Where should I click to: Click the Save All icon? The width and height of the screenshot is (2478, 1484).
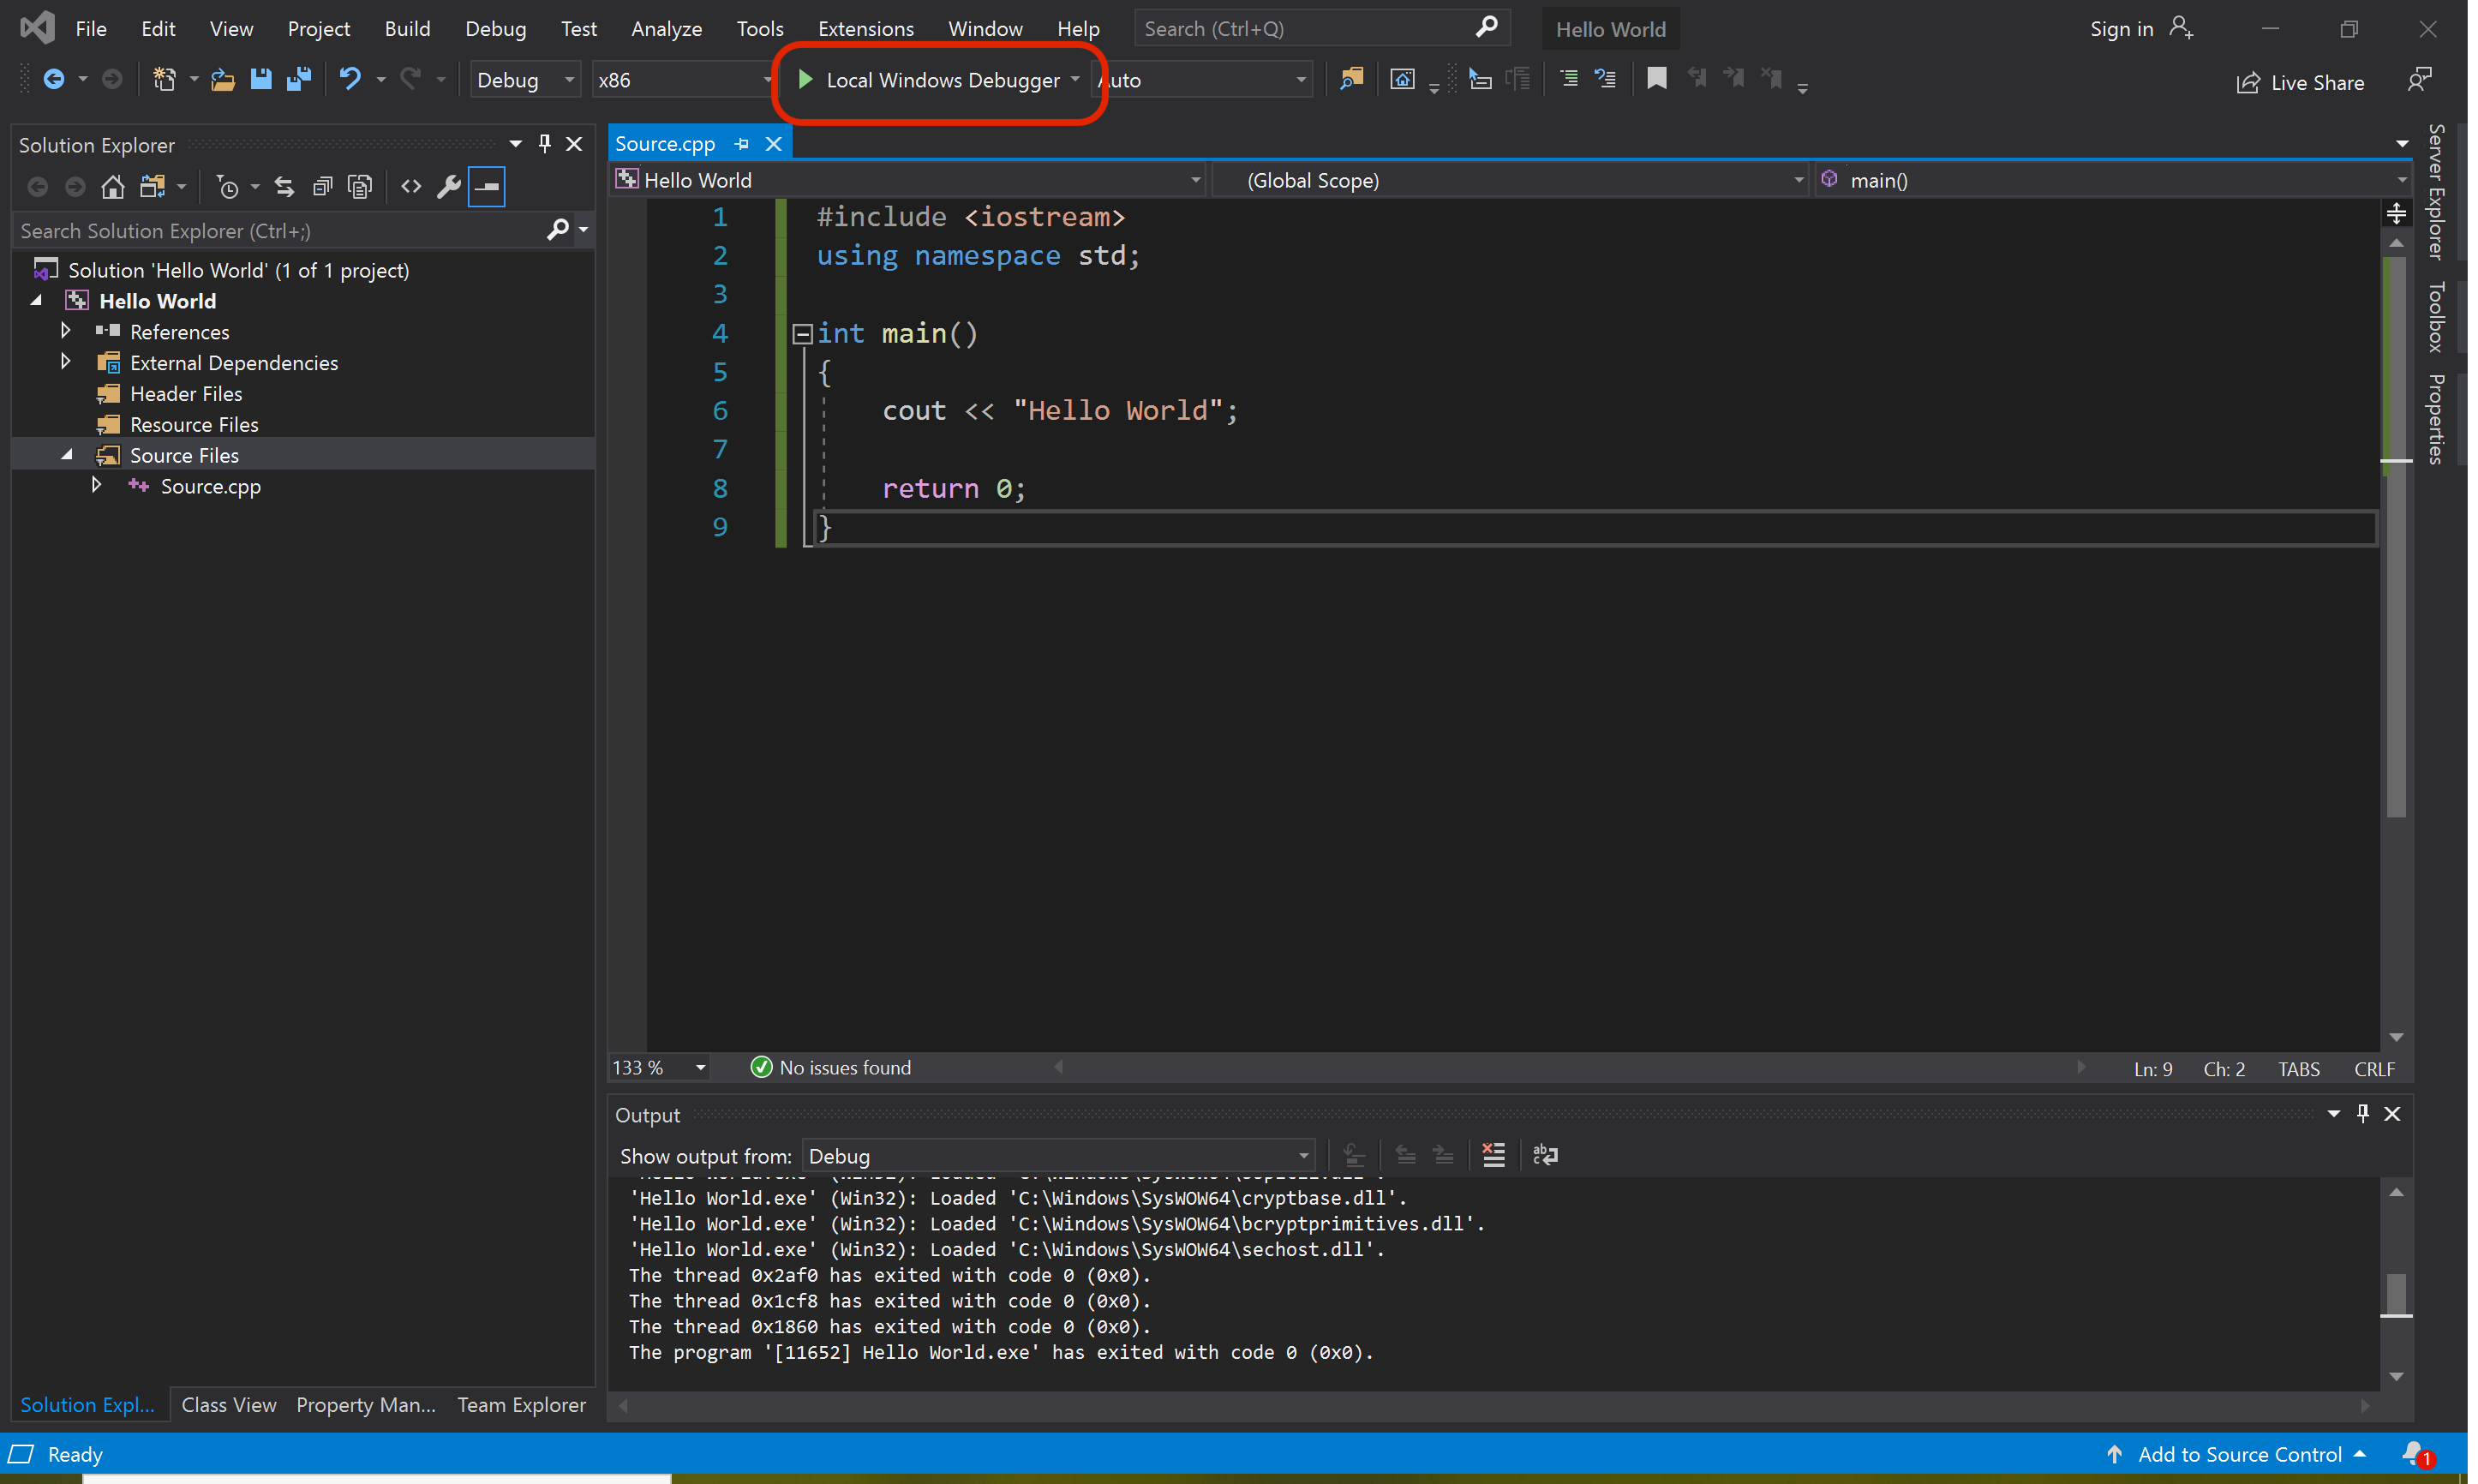(x=298, y=79)
